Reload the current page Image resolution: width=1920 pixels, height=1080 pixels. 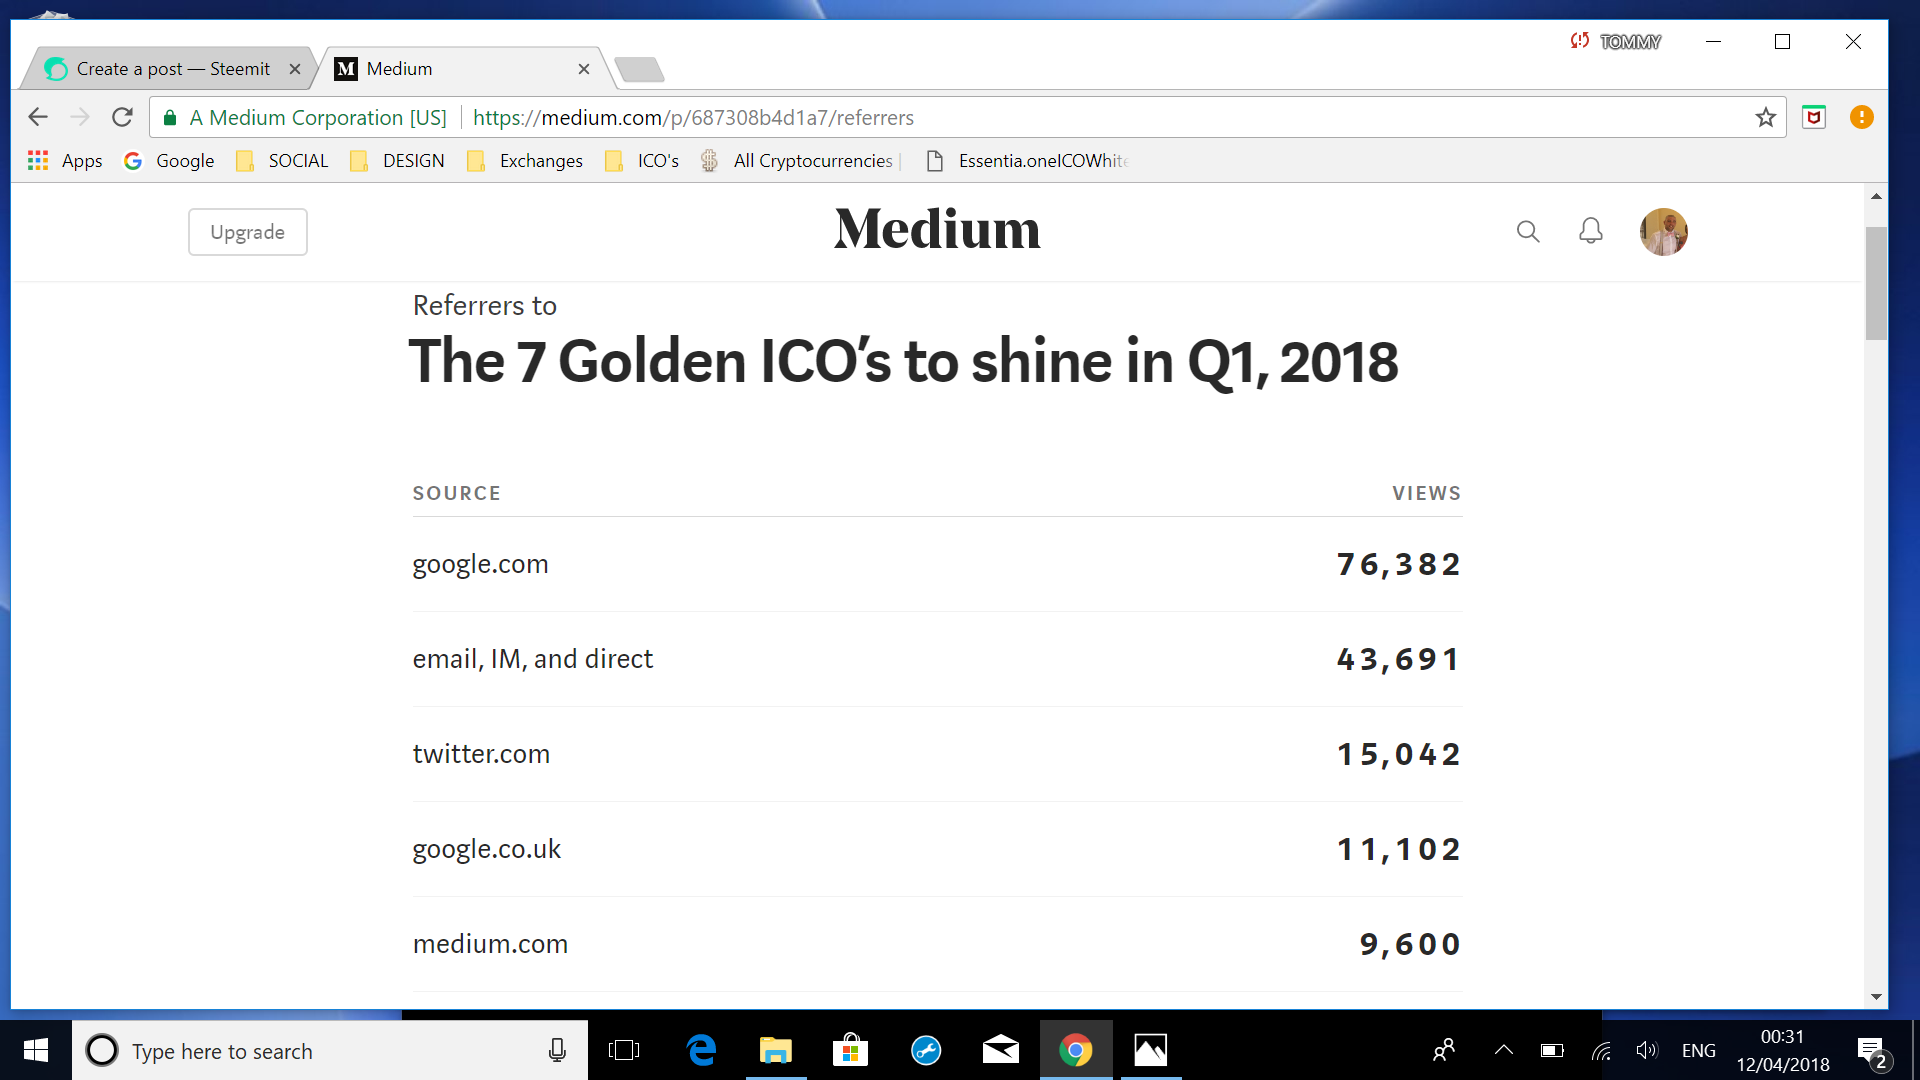pos(122,118)
